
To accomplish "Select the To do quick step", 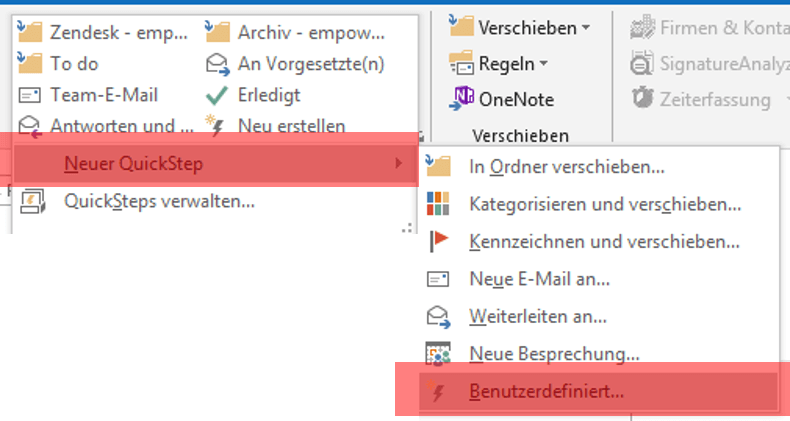I will (73, 64).
